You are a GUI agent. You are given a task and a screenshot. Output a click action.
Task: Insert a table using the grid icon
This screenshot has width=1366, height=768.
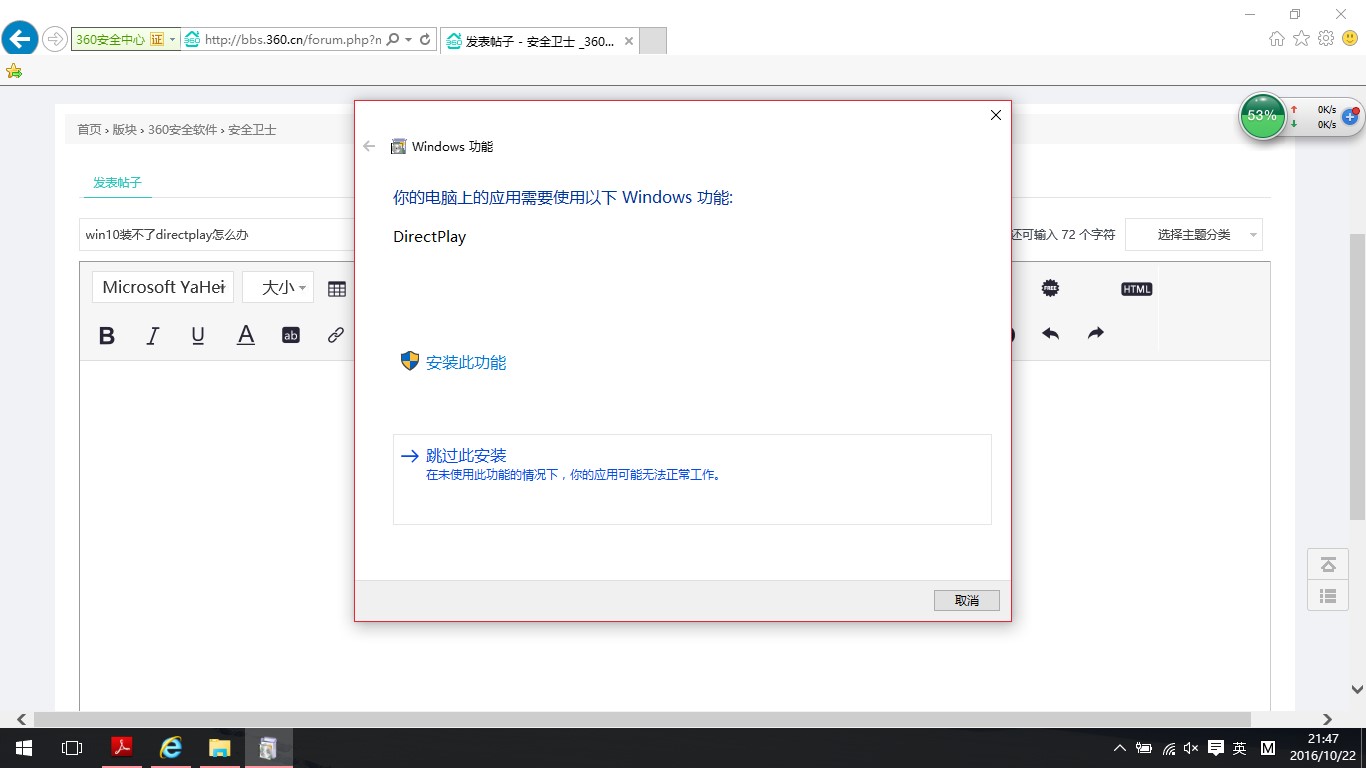337,289
